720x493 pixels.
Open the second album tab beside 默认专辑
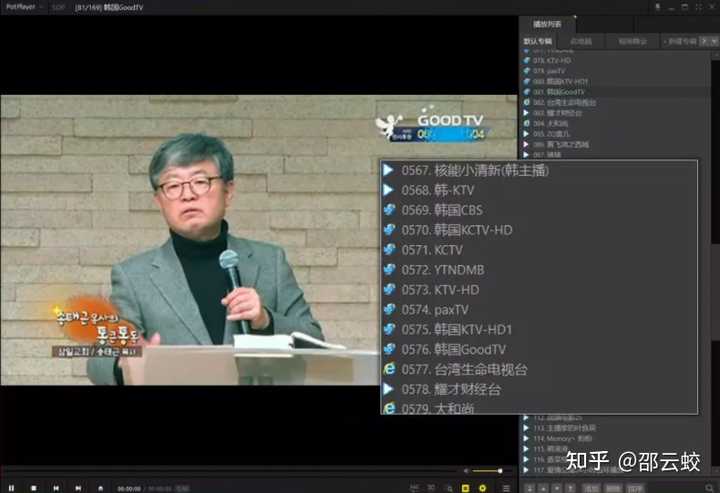pos(581,41)
